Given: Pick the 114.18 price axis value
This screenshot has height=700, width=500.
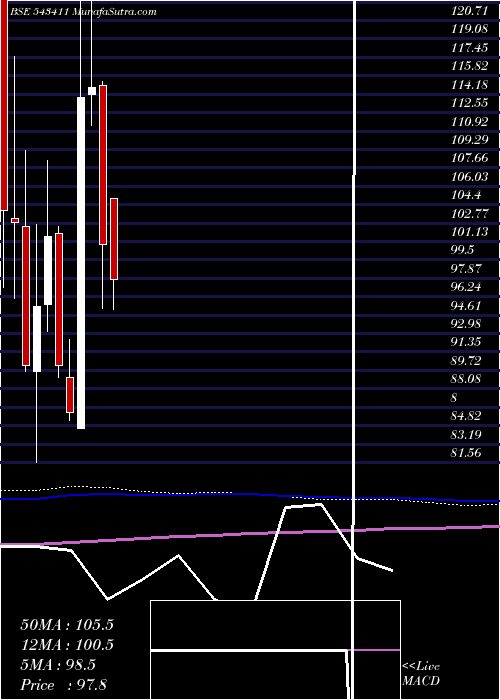Looking at the screenshot, I should click(x=470, y=85).
